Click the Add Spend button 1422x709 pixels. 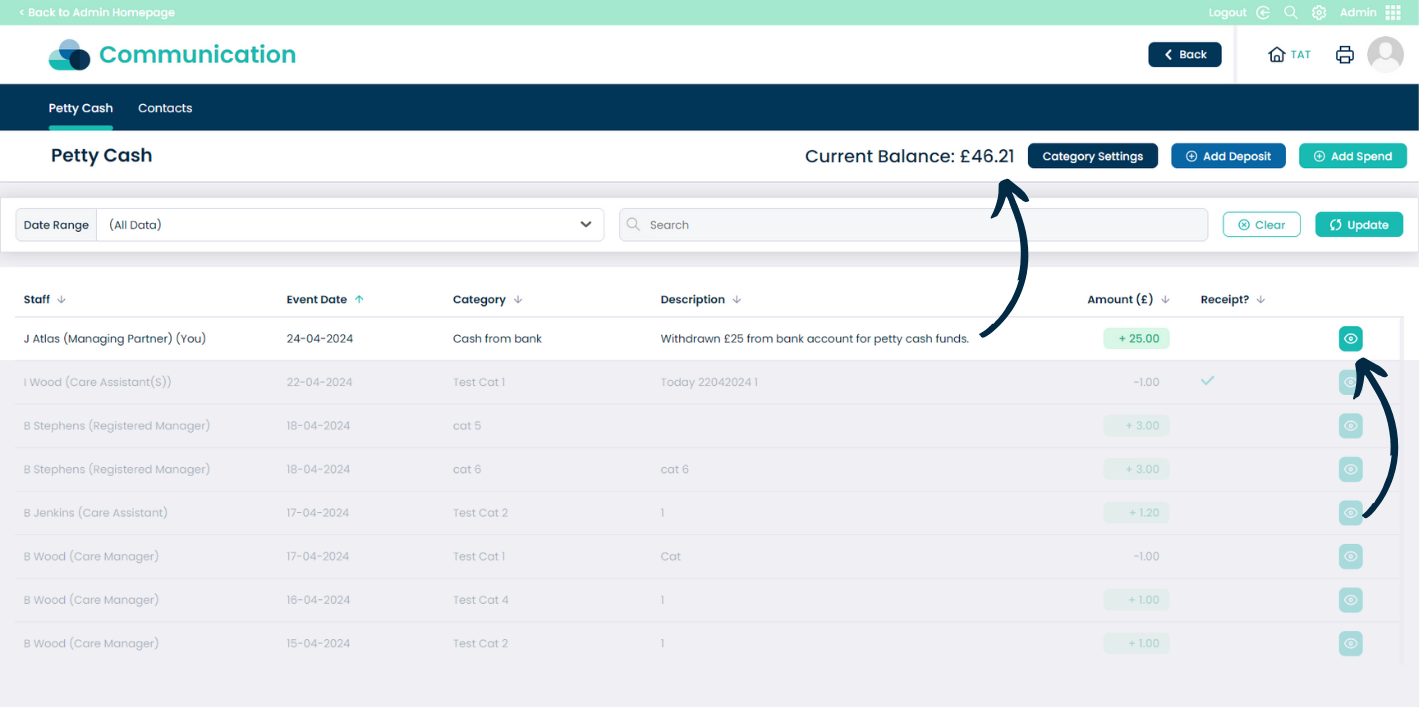click(1353, 156)
